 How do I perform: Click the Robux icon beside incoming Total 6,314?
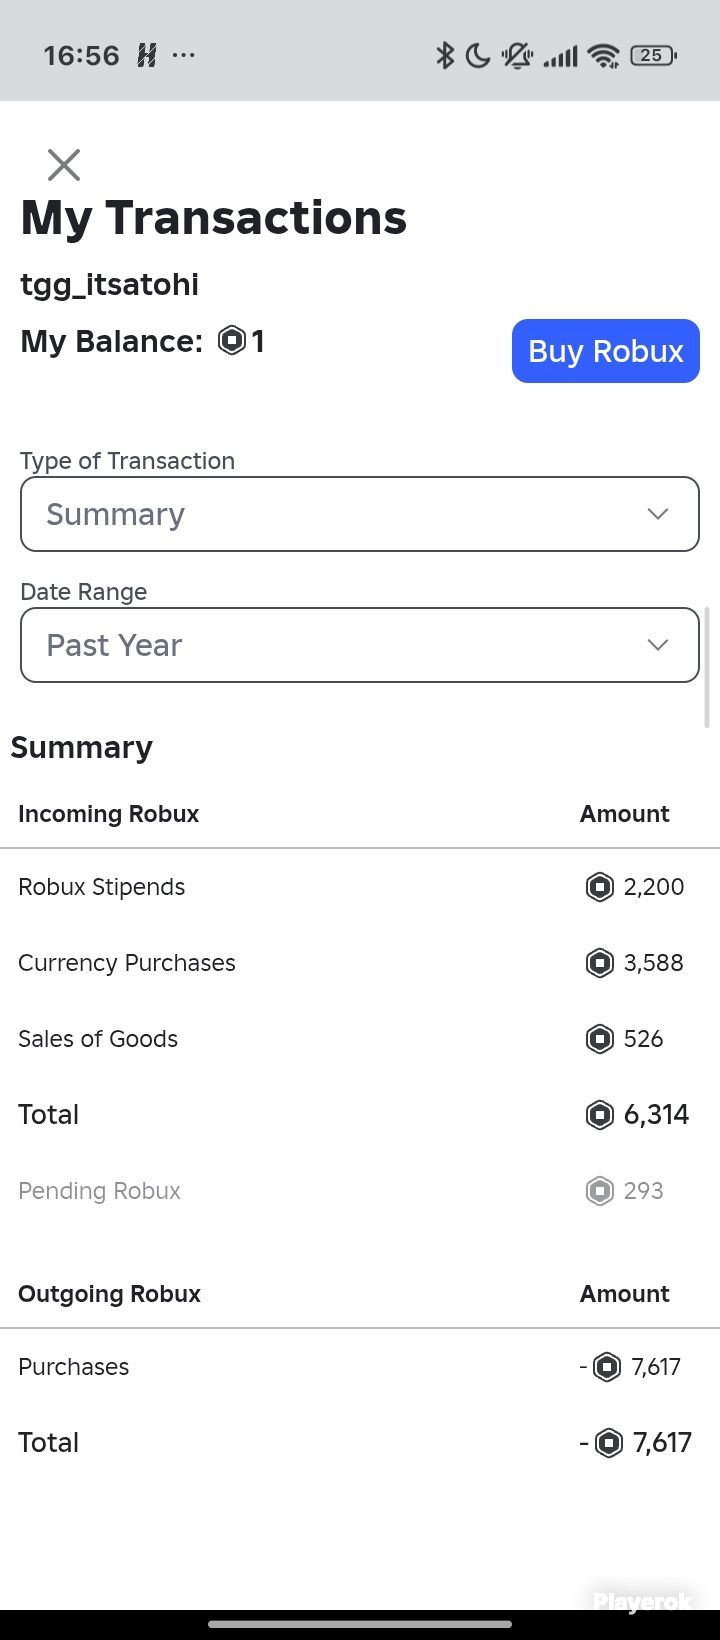point(599,1114)
